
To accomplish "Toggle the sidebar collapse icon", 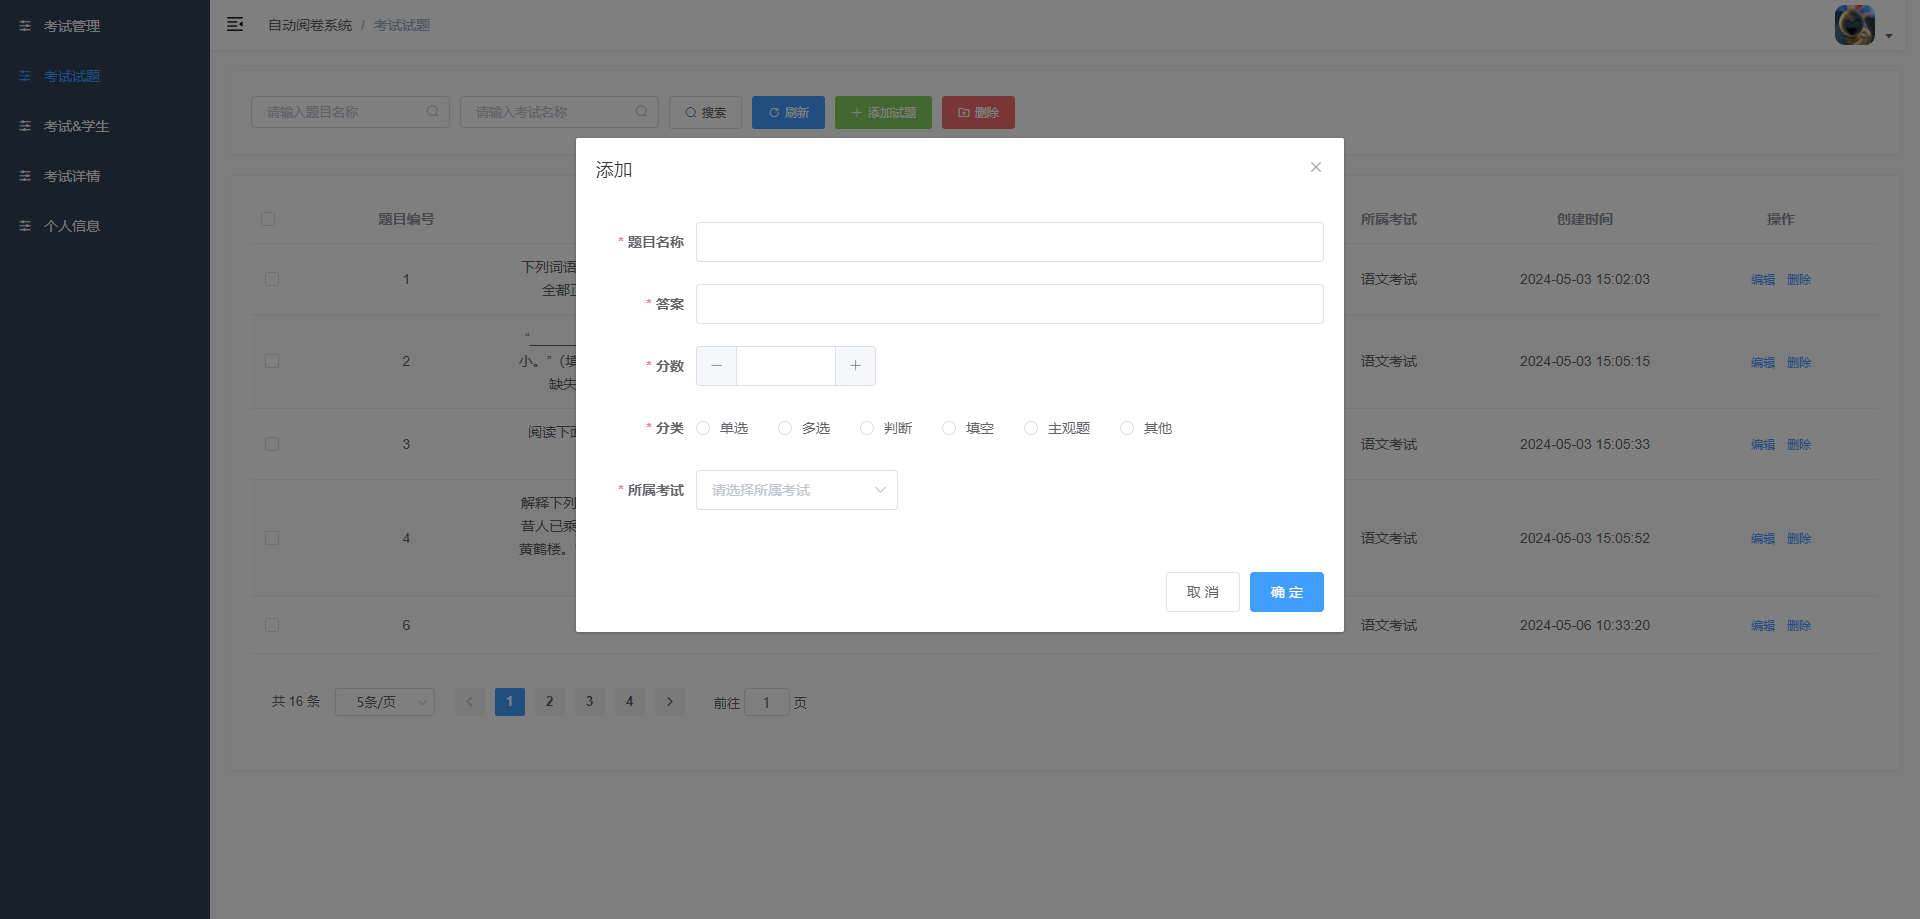I will [x=235, y=24].
